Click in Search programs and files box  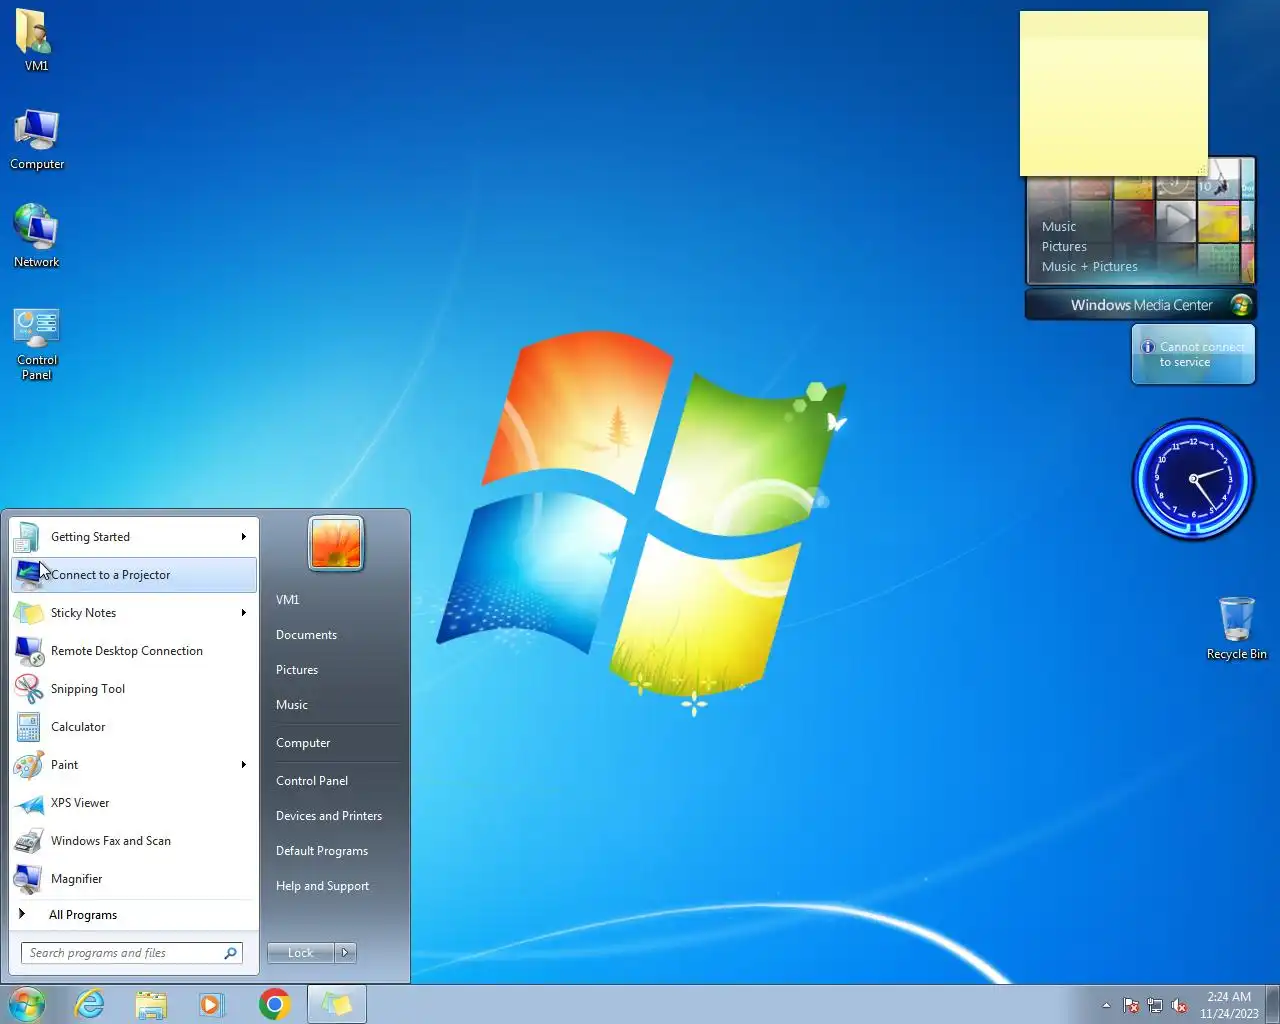tap(122, 953)
